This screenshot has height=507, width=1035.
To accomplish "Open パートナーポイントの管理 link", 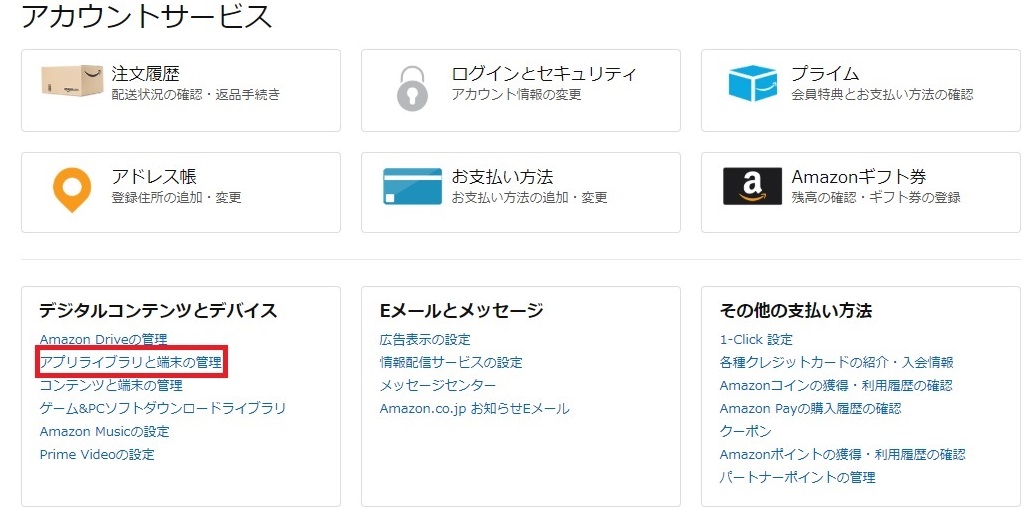I will point(797,477).
